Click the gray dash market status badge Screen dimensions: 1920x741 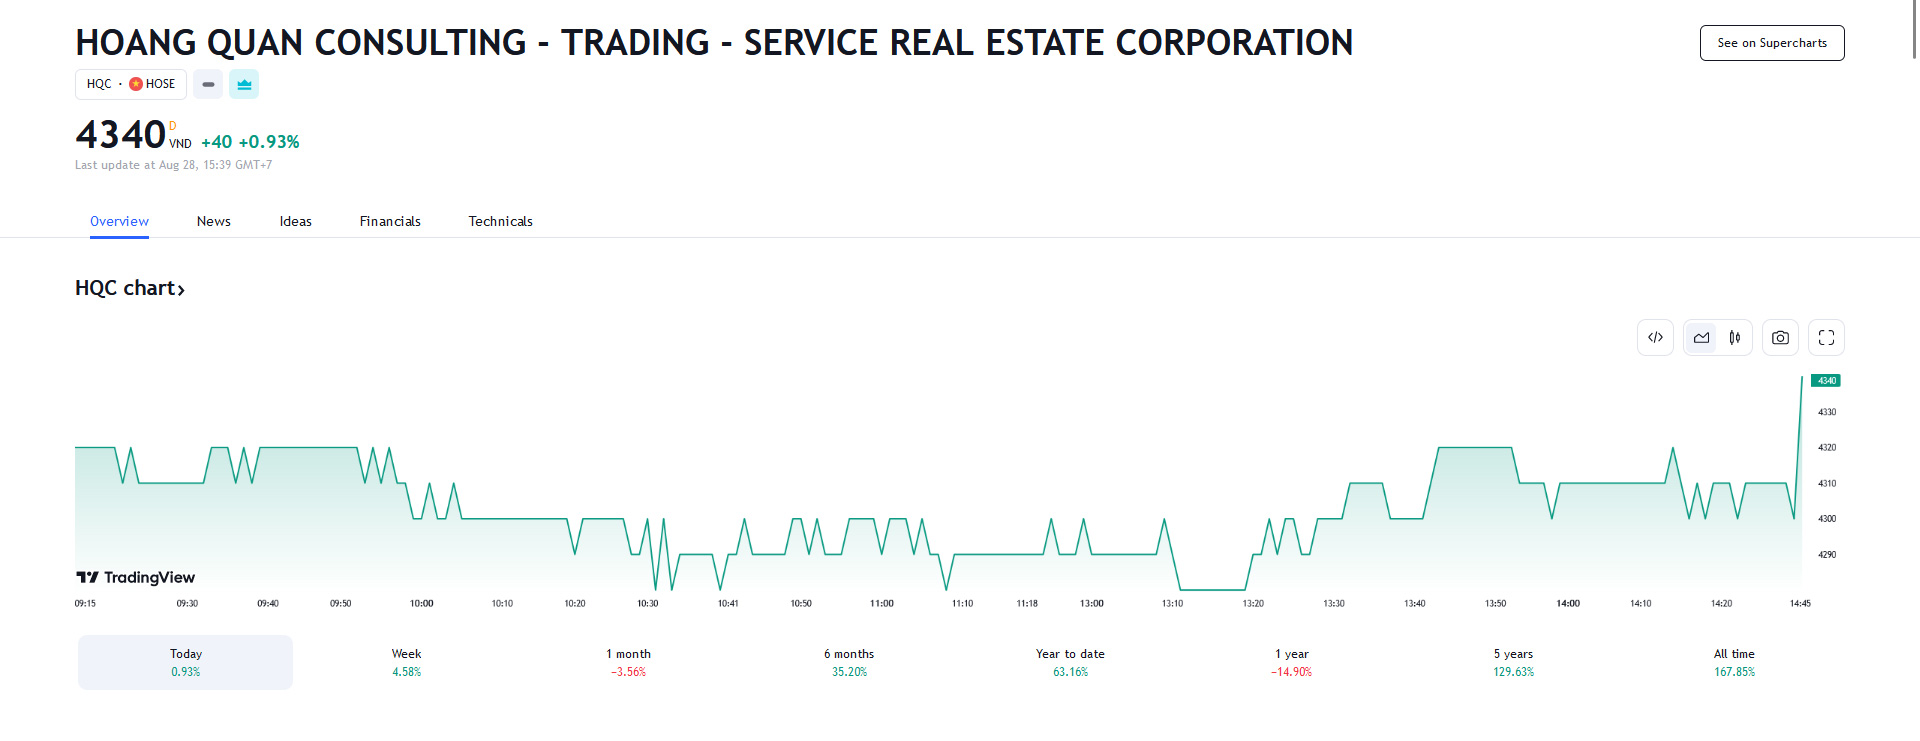pos(208,84)
